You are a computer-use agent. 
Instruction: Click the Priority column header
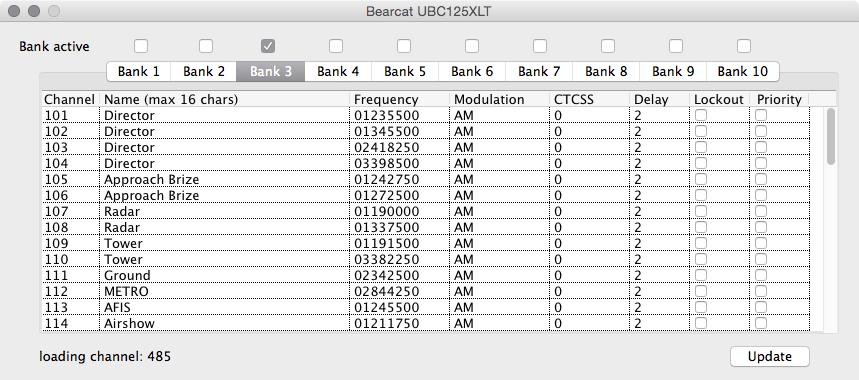(x=779, y=99)
